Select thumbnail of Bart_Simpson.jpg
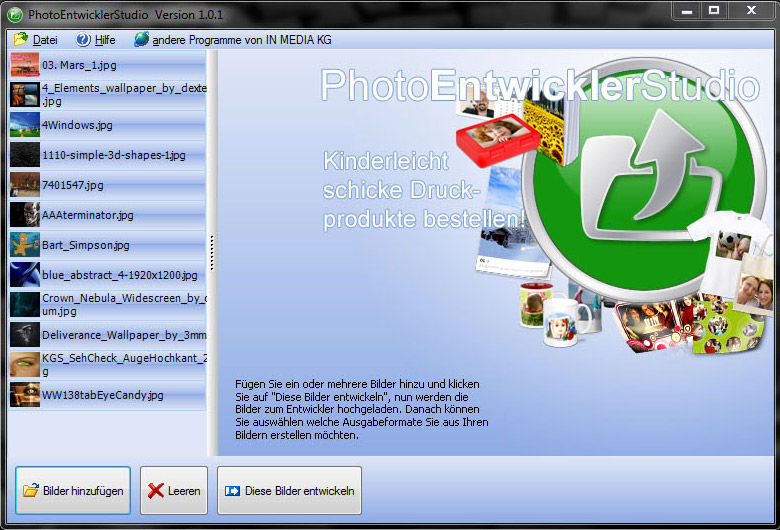The width and height of the screenshot is (780, 530). (24, 244)
